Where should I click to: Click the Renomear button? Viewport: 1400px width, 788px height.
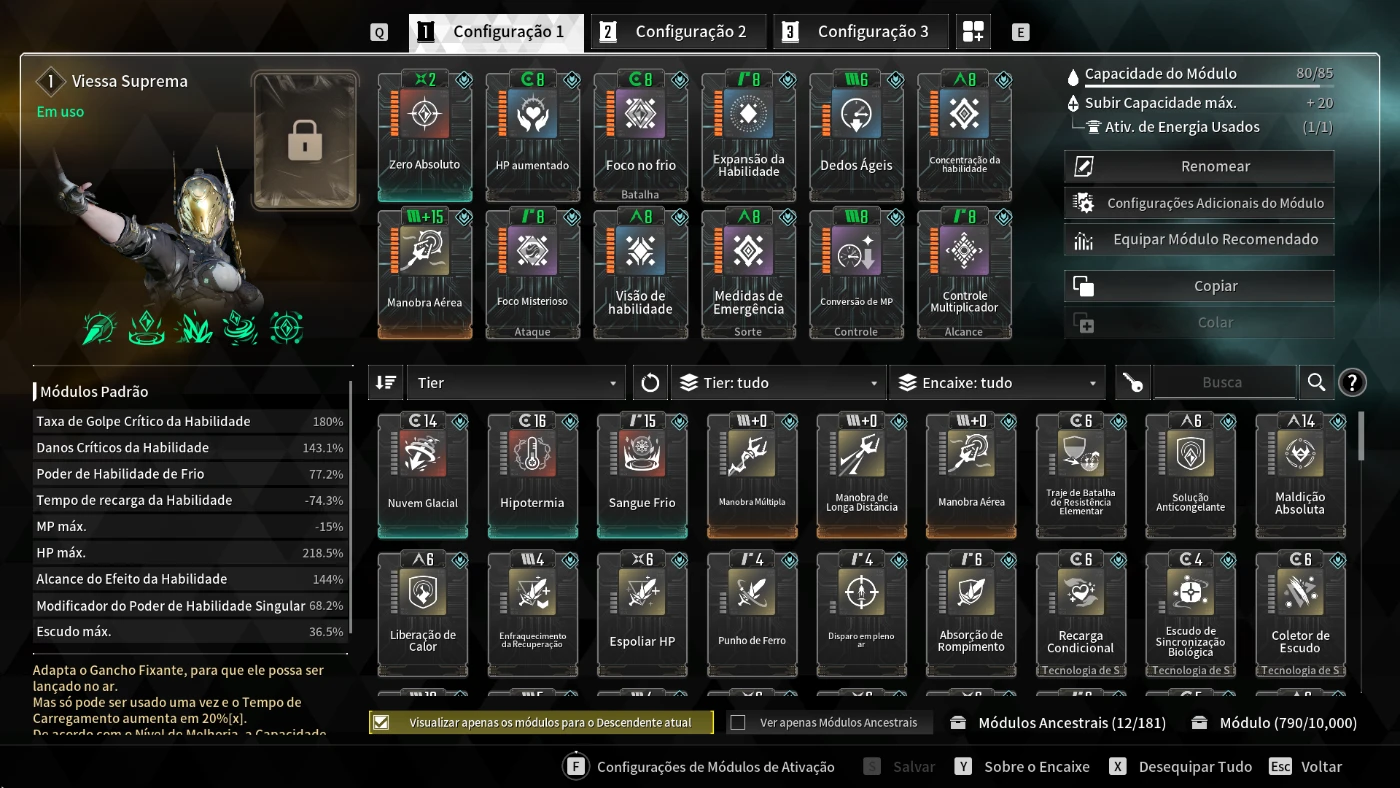[1199, 166]
